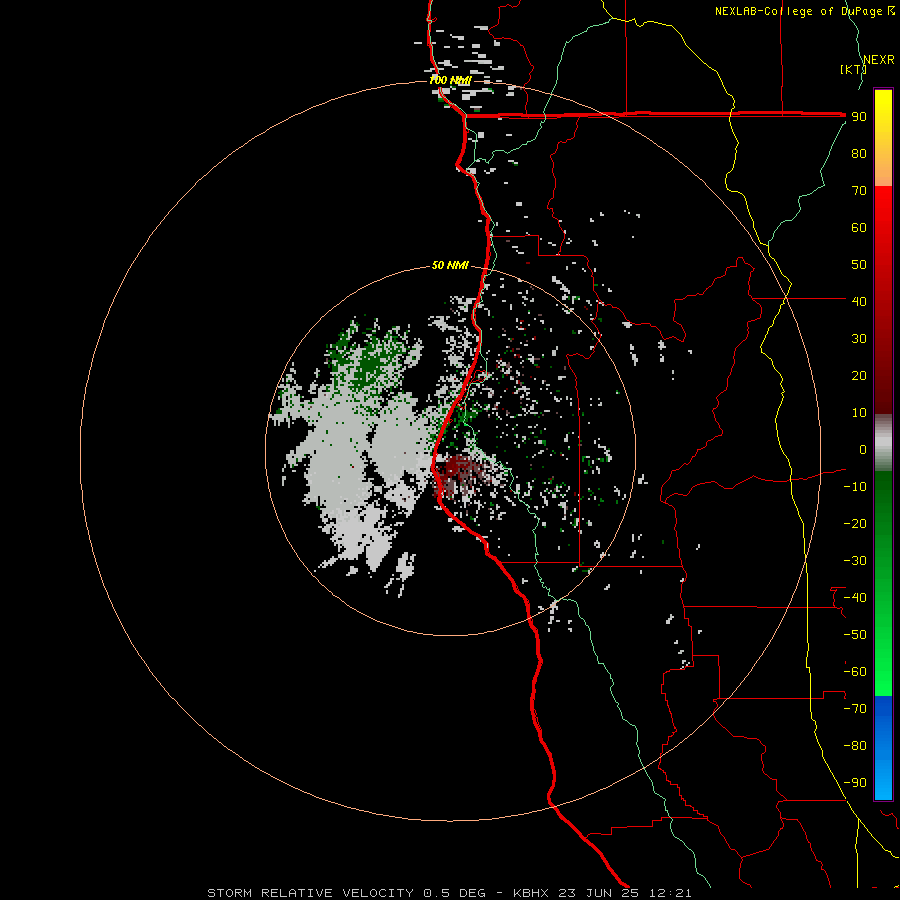This screenshot has height=900, width=900.
Task: Pick the orange band near 70 kt
Action: (883, 175)
